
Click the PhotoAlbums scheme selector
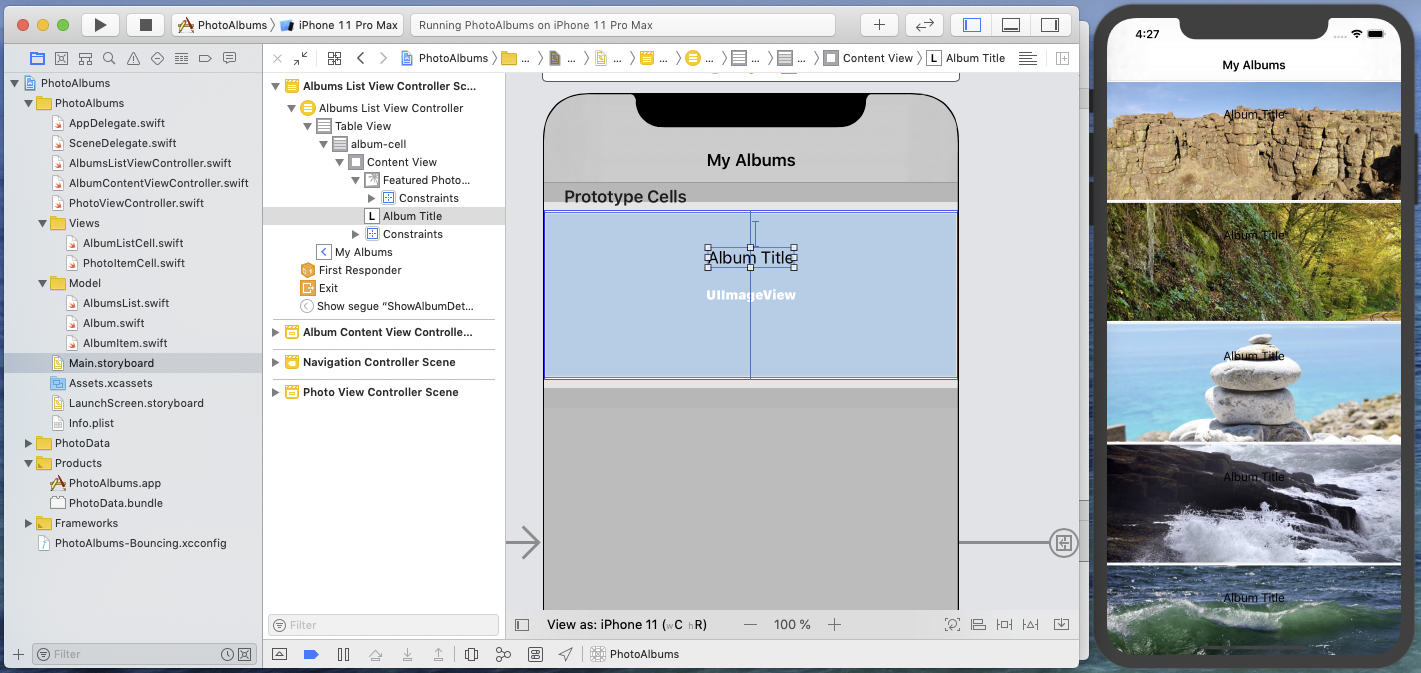click(223, 25)
